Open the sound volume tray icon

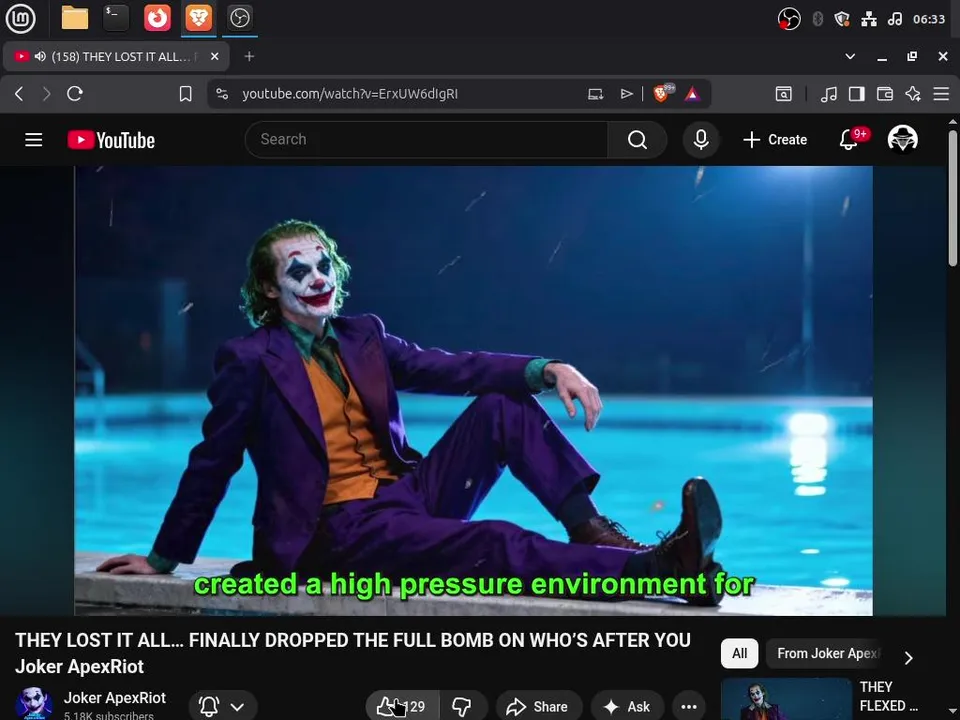(895, 19)
